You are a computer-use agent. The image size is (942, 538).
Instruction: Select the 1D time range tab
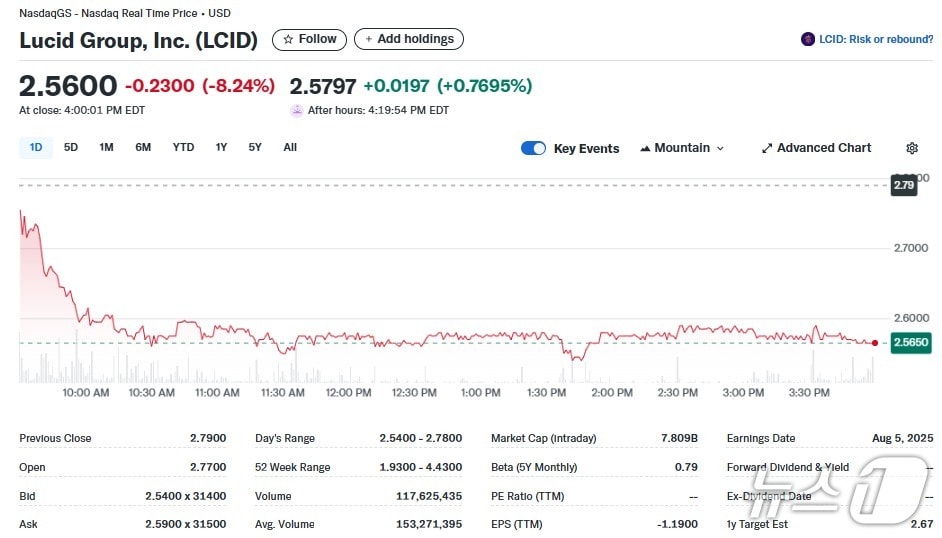[36, 147]
